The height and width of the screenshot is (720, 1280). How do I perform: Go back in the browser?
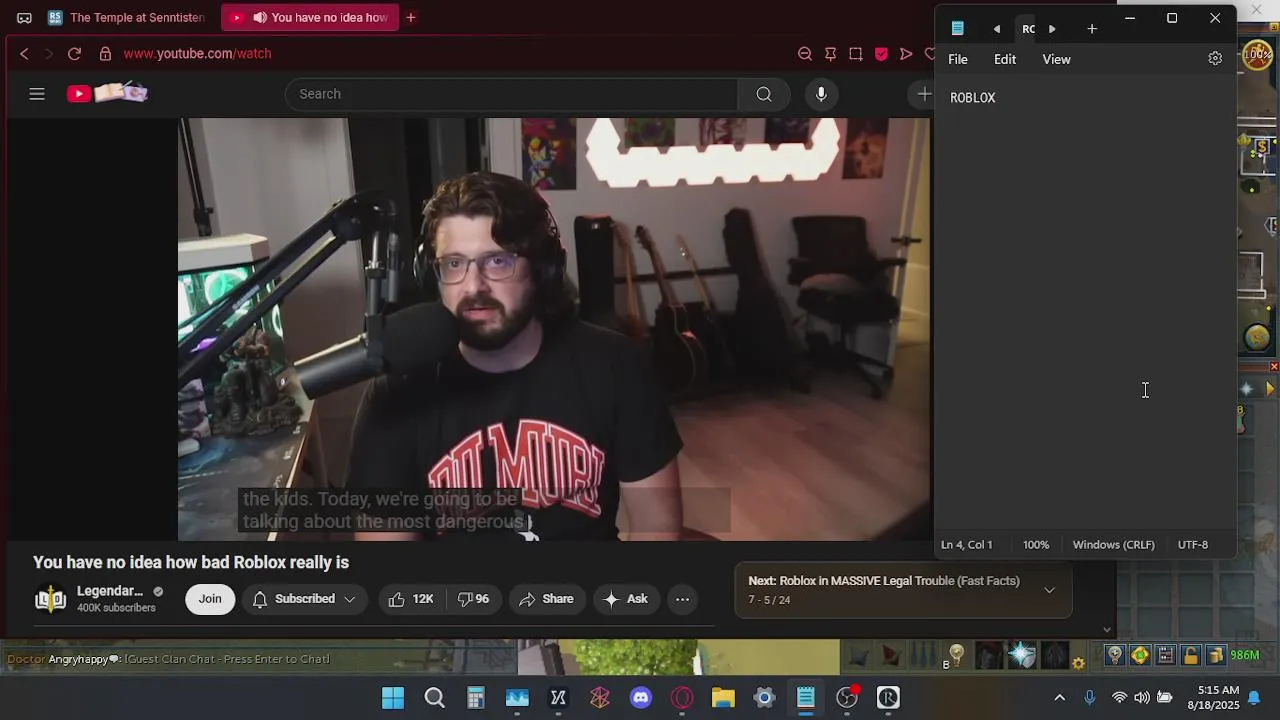(x=24, y=54)
